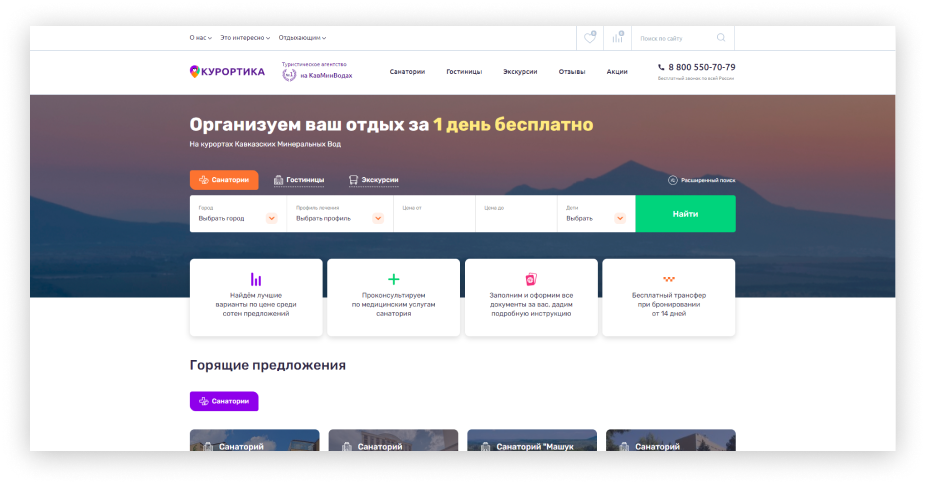Viewport: 926px width, 485px height.
Task: Click the purple bar chart card icon
Action: pos(256,280)
